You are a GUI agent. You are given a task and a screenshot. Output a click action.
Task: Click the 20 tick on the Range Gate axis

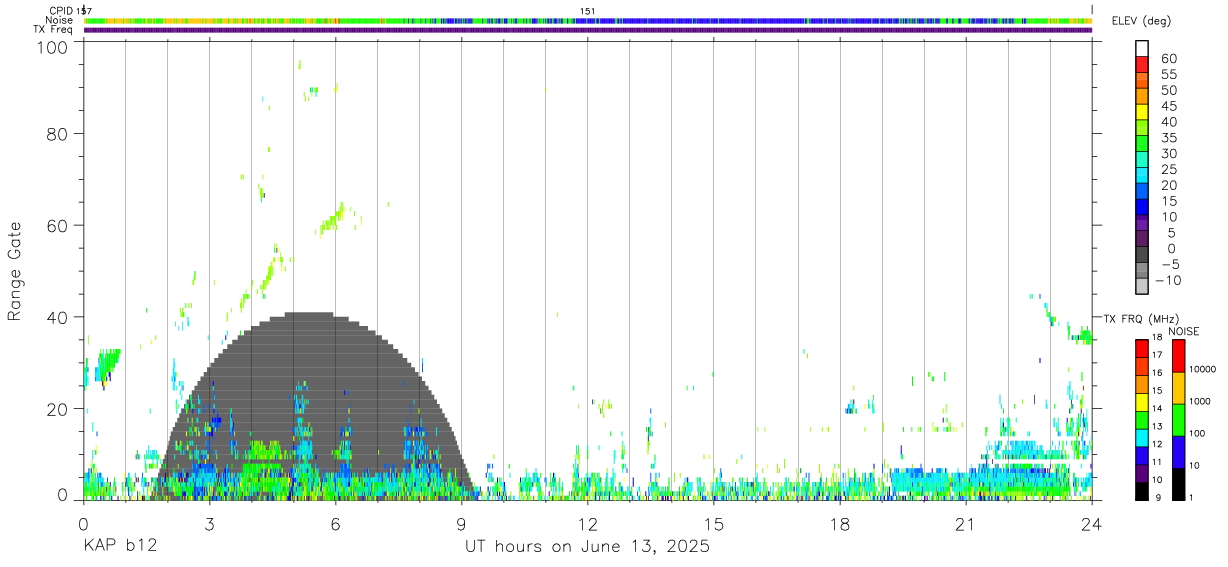(58, 409)
